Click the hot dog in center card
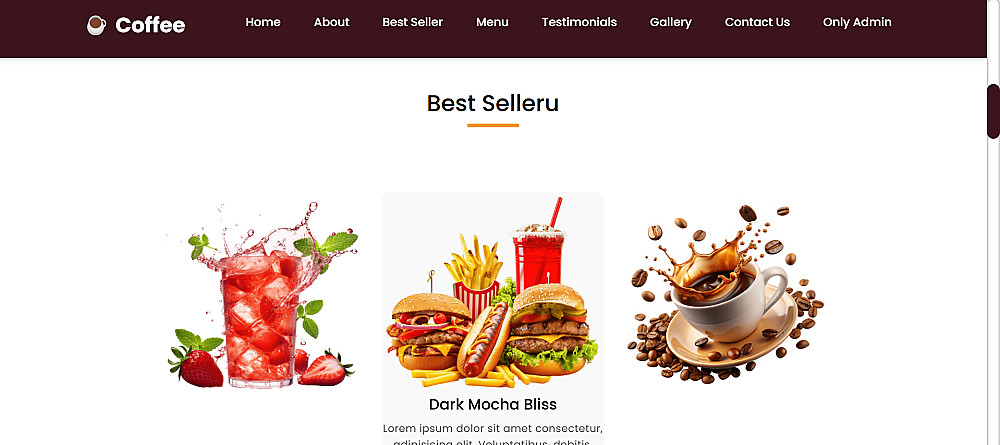This screenshot has width=1000, height=445. tap(485, 339)
